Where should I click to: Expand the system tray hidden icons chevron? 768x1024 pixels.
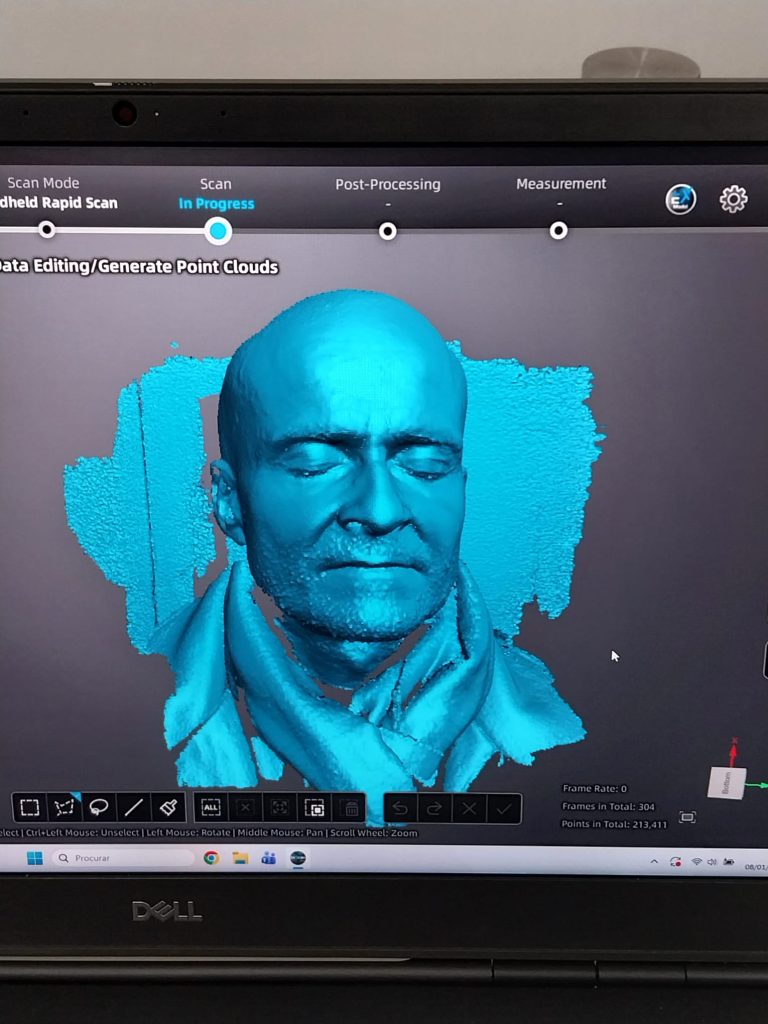[654, 861]
